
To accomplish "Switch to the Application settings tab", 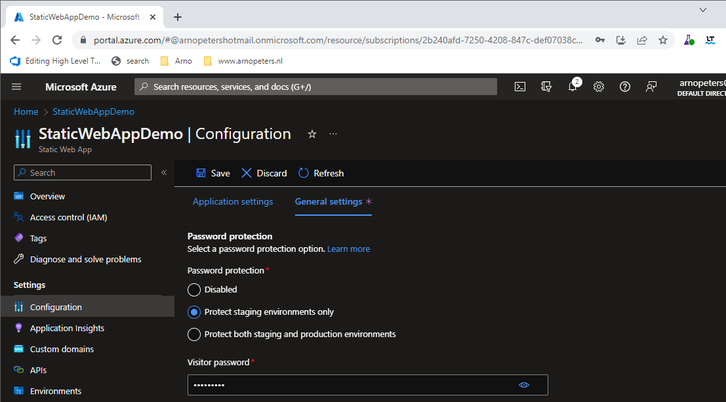I will tap(233, 202).
